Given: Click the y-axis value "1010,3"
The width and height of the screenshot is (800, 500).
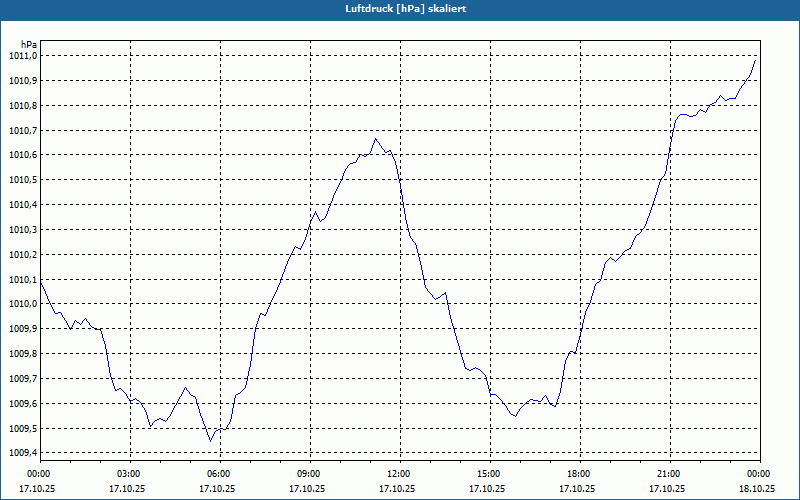Looking at the screenshot, I should click(x=23, y=230).
